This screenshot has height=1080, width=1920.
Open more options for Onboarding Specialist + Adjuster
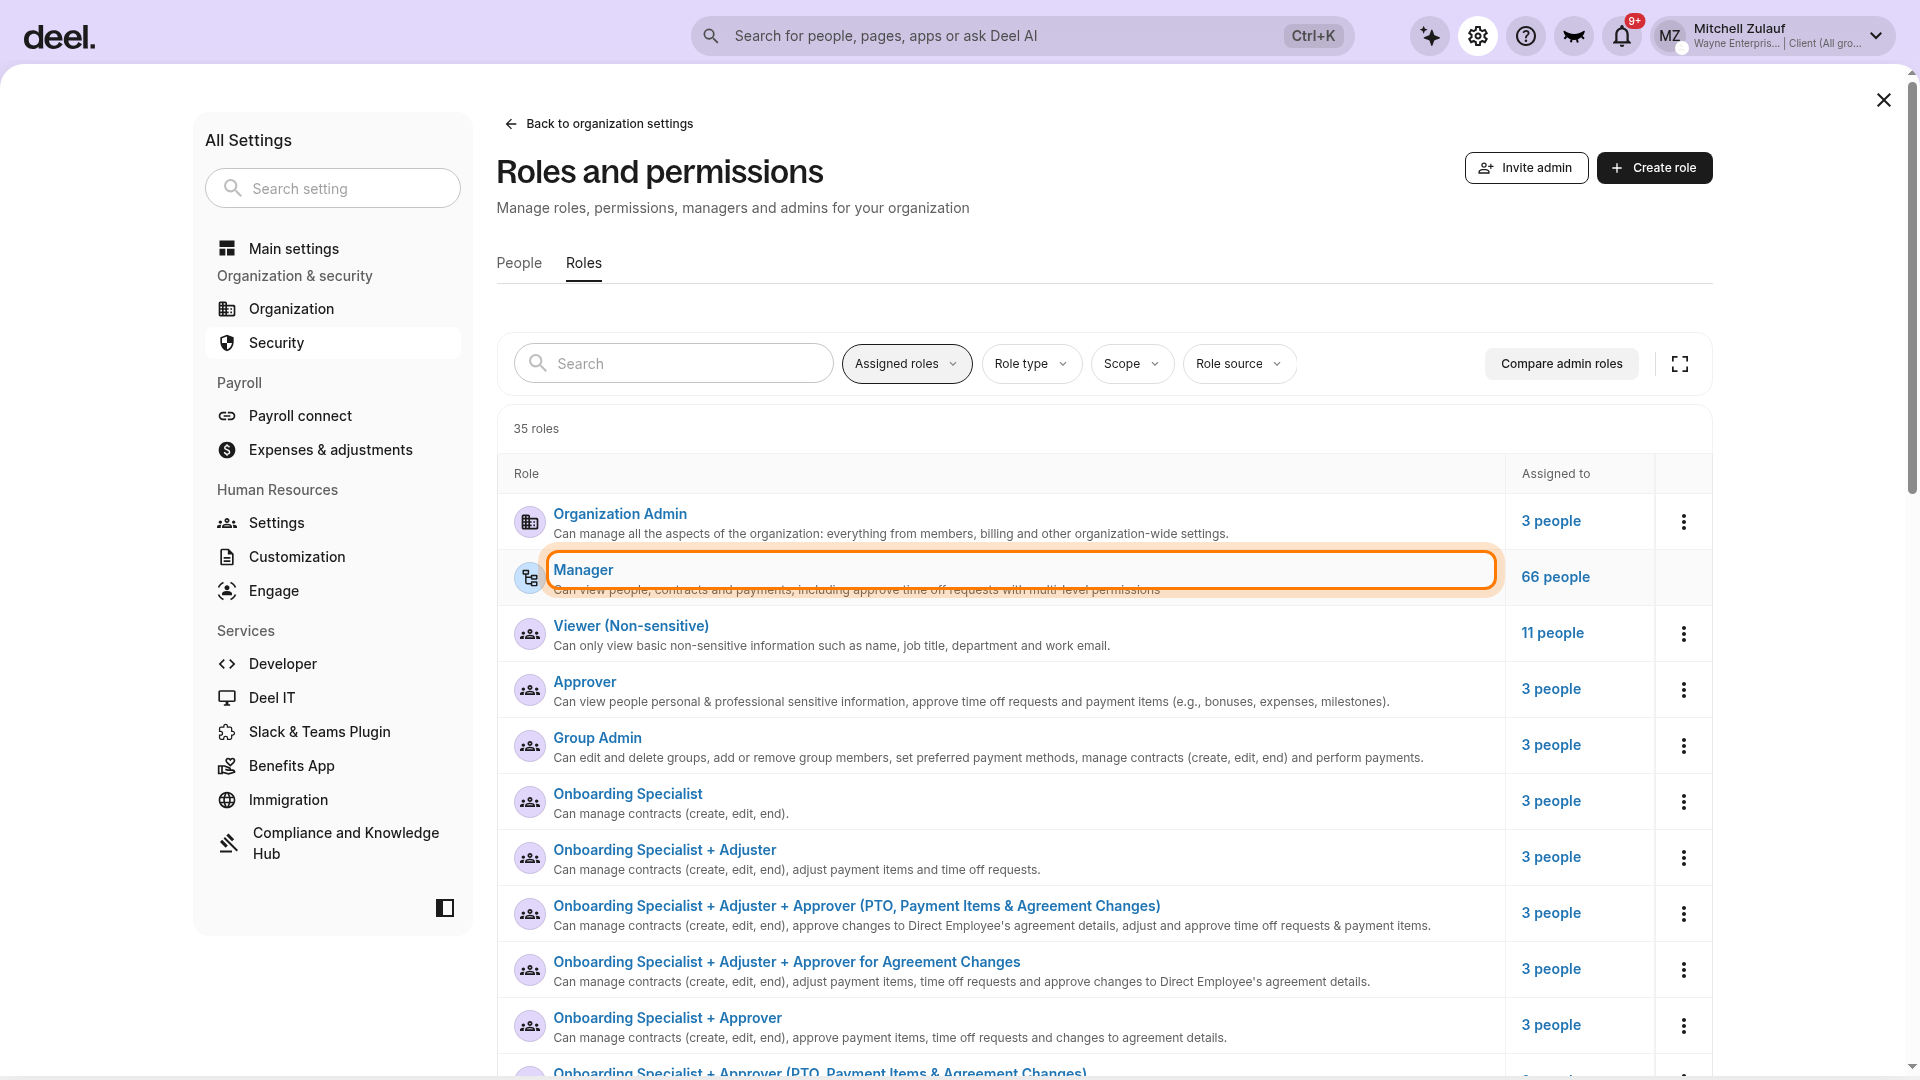(1684, 858)
